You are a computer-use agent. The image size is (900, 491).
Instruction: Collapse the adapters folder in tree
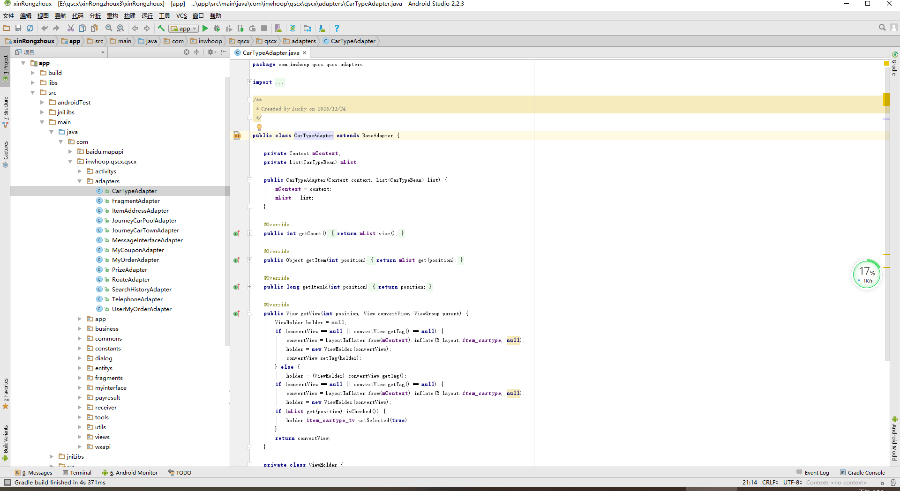tap(80, 181)
